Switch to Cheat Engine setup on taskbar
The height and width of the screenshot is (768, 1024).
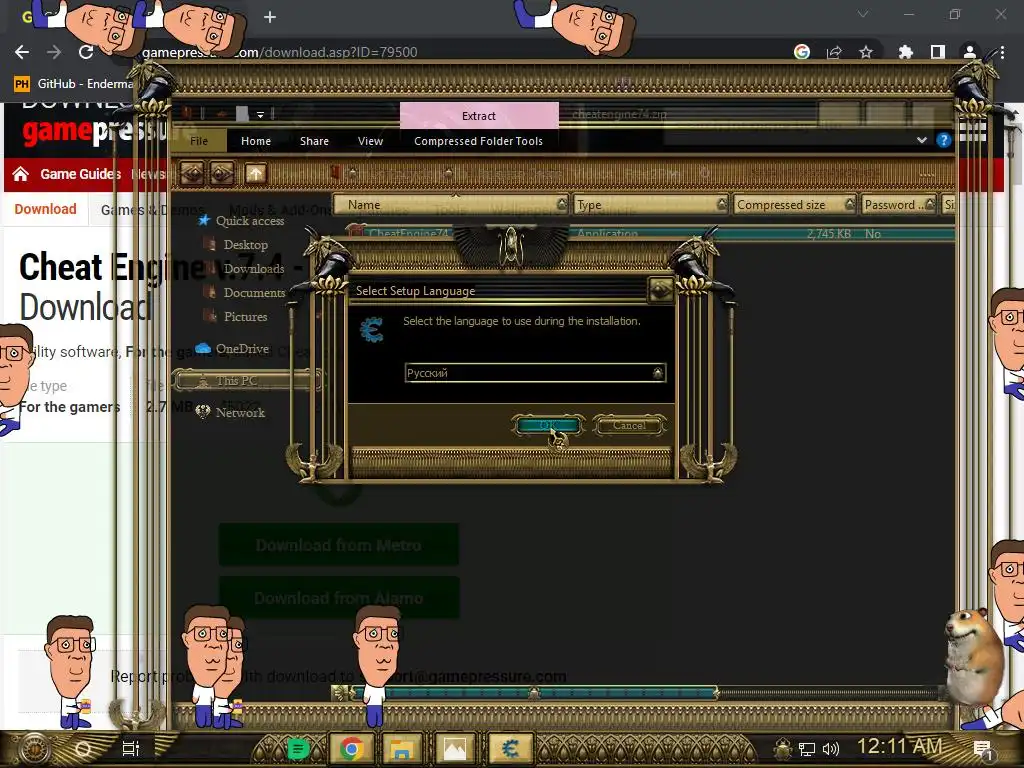[510, 748]
